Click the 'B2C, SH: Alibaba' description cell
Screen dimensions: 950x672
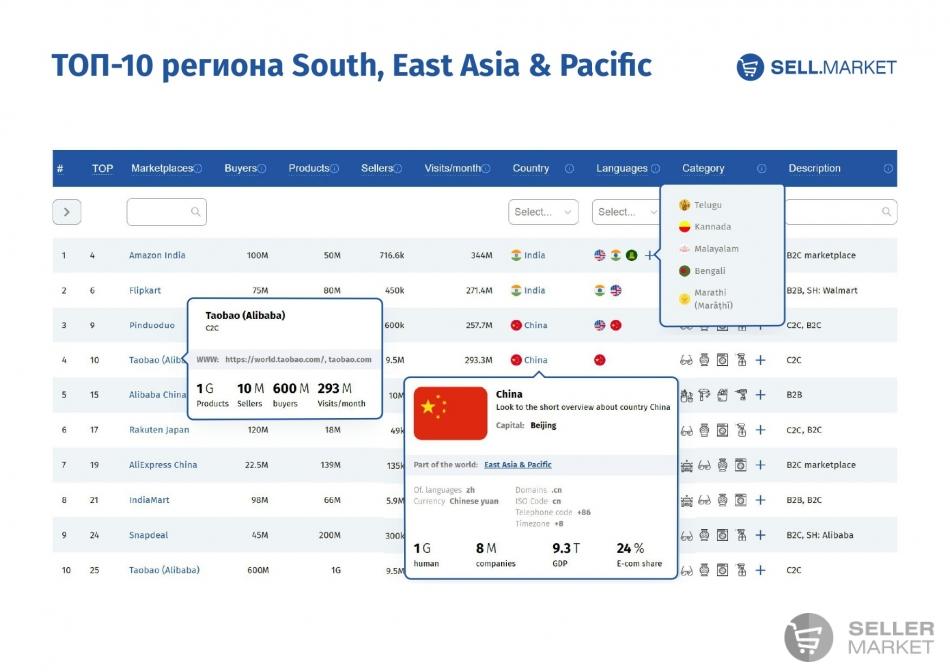[x=820, y=536]
